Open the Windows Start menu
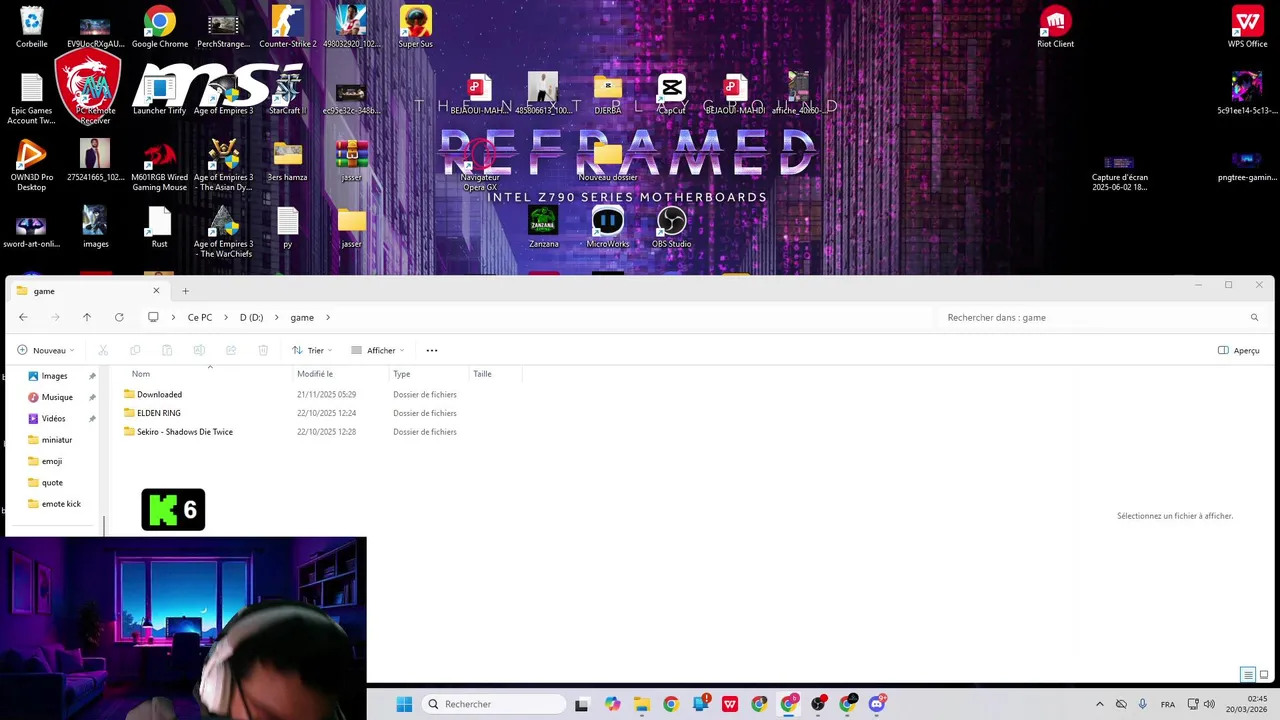The height and width of the screenshot is (720, 1280). point(404,704)
